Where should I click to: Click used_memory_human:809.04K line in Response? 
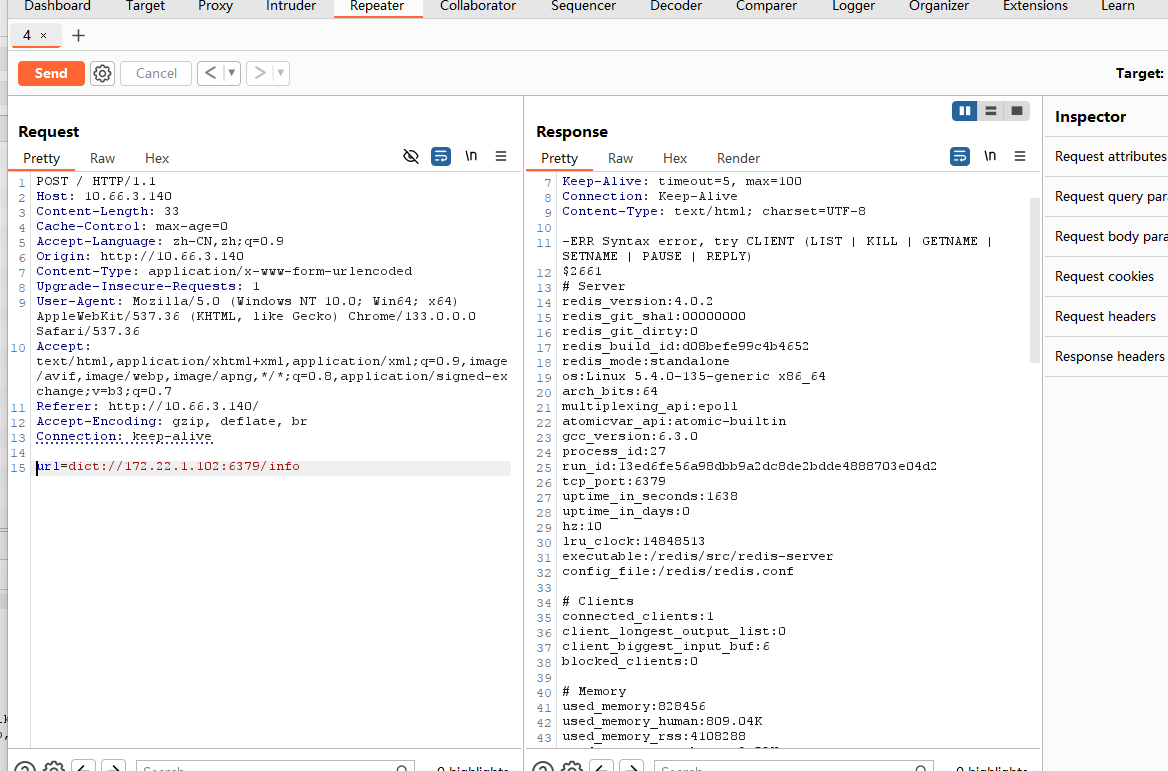pos(661,721)
